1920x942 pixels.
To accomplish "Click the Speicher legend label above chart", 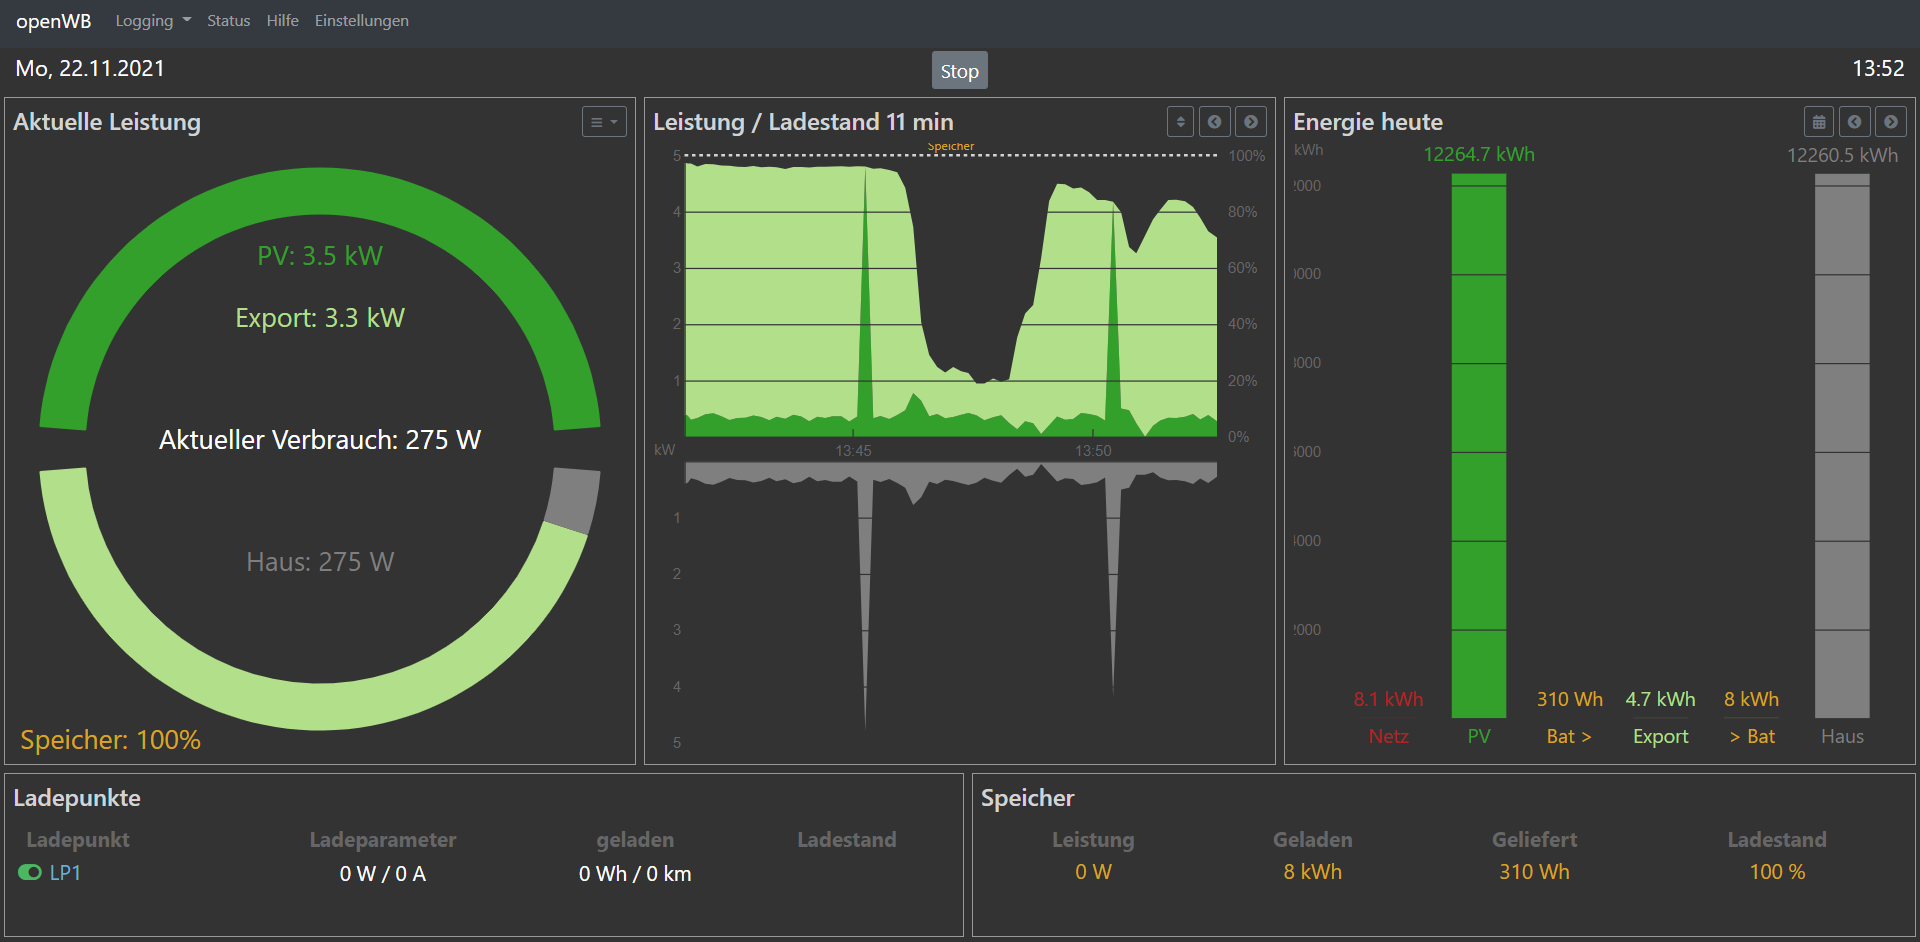I will coord(950,146).
